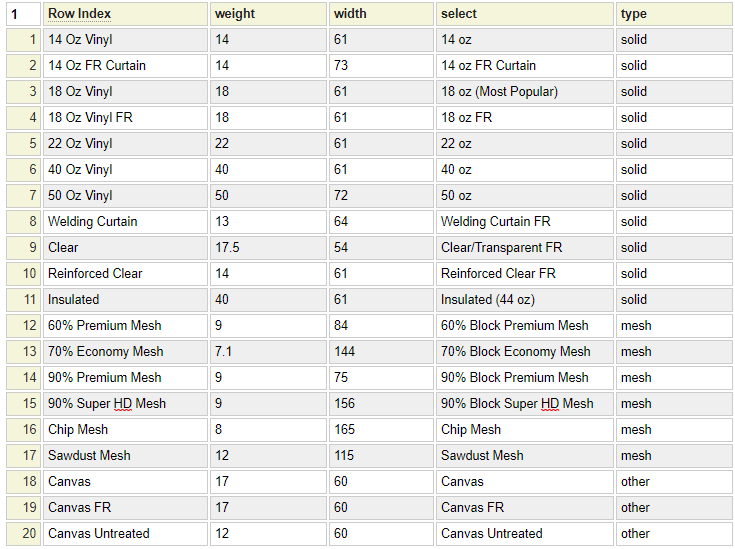This screenshot has width=735, height=549.
Task: Click the "90% Block Super HD Mesh" cell
Action: pos(524,403)
